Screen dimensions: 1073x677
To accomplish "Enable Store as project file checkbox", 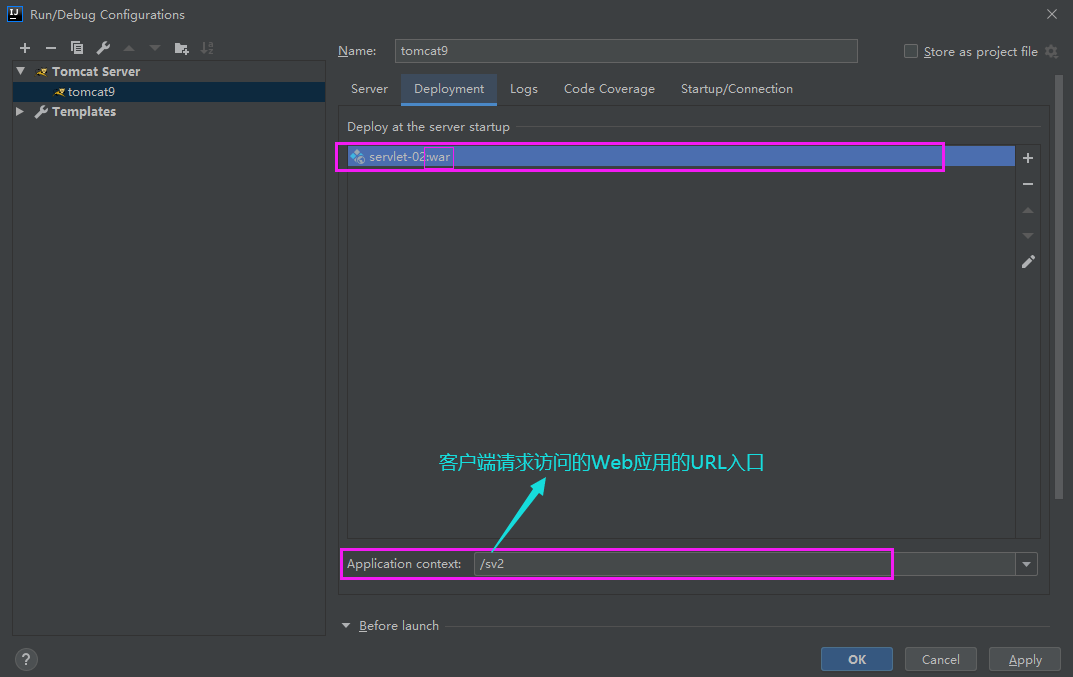I will point(911,51).
